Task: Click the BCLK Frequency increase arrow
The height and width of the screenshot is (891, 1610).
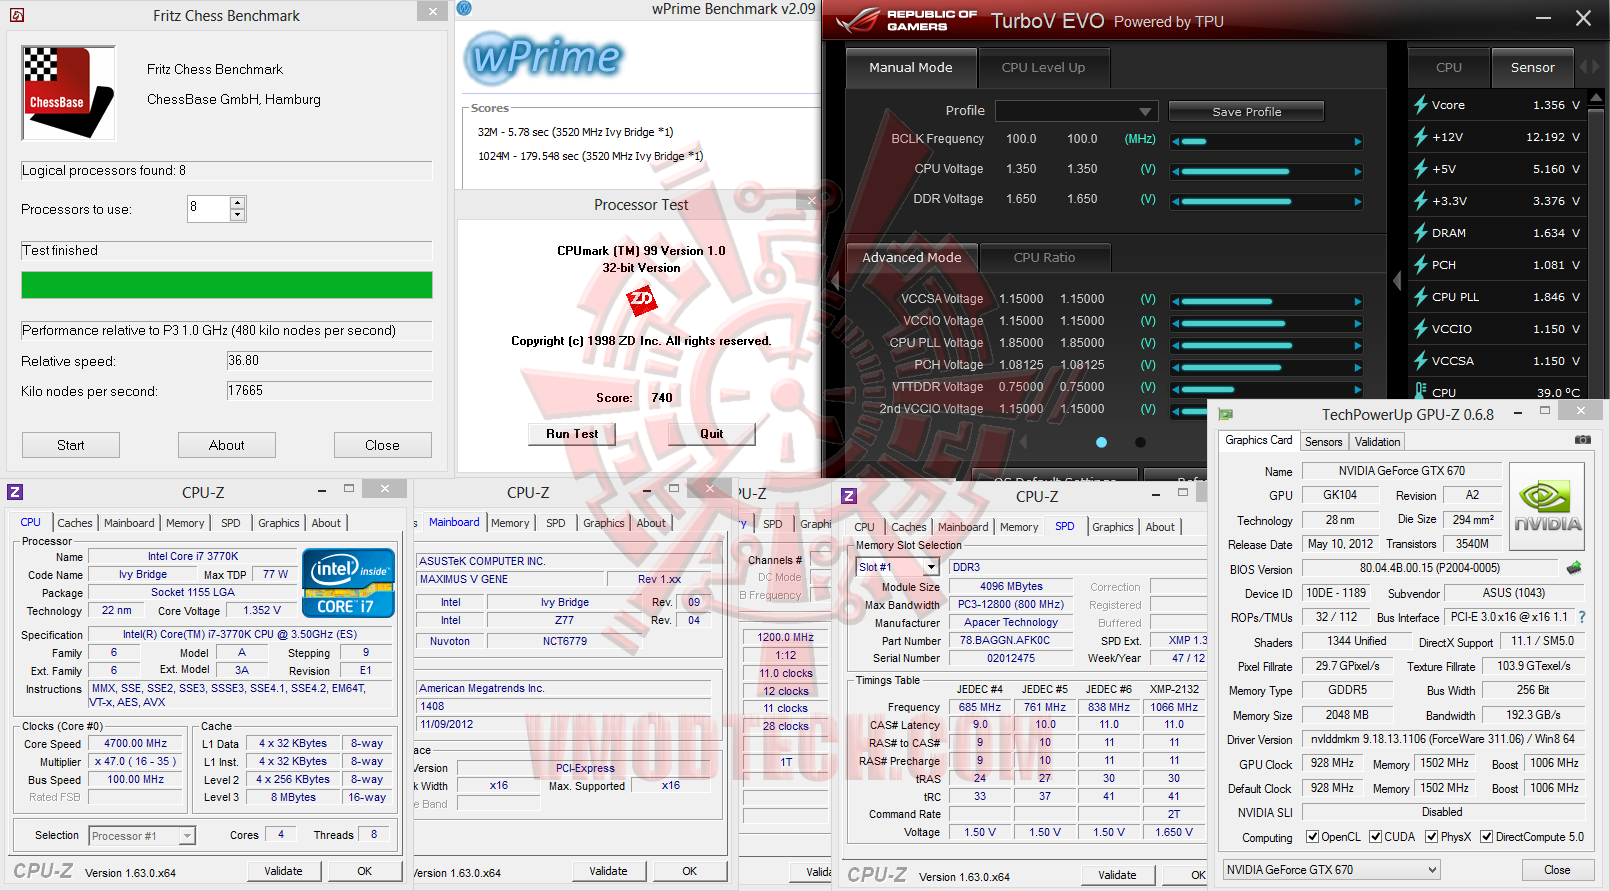Action: 1358,141
